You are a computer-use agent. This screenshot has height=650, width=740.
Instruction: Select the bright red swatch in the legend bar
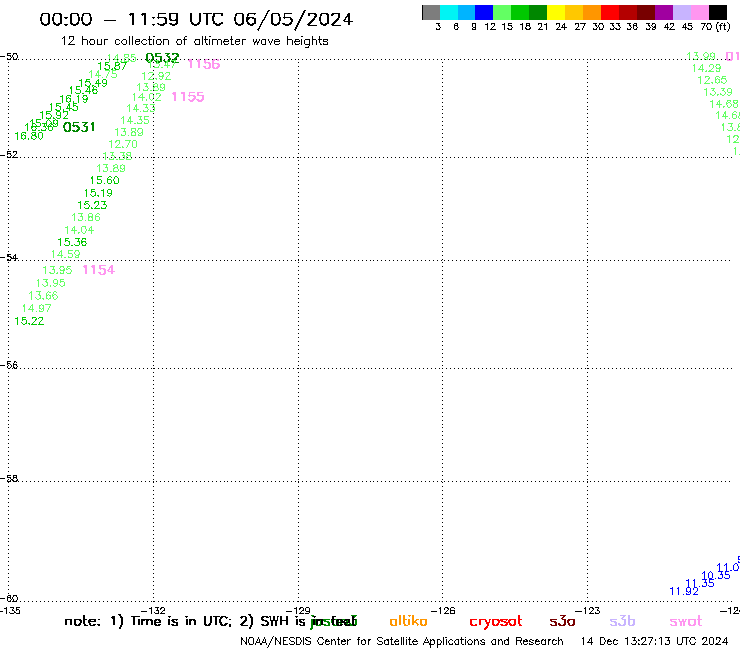click(610, 12)
